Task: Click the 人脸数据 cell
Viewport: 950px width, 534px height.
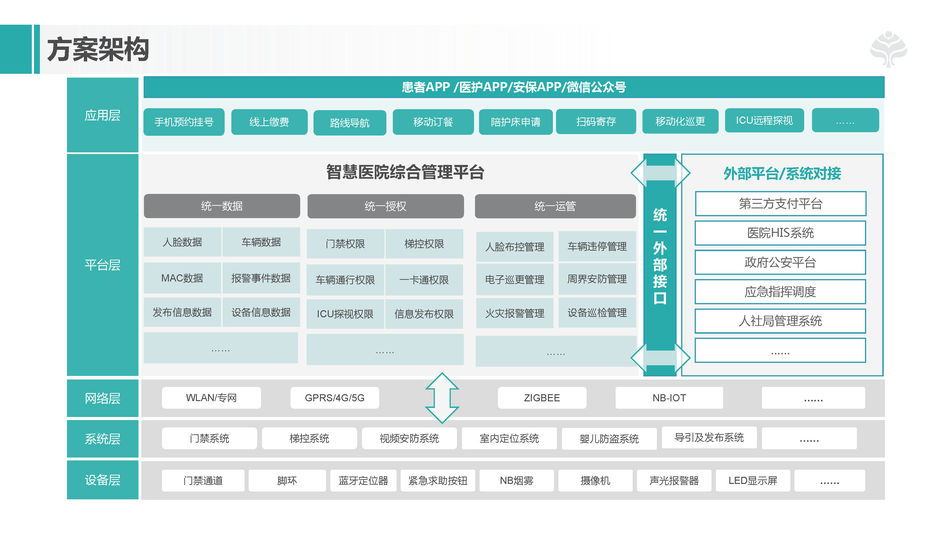Action: pyautogui.click(x=182, y=243)
